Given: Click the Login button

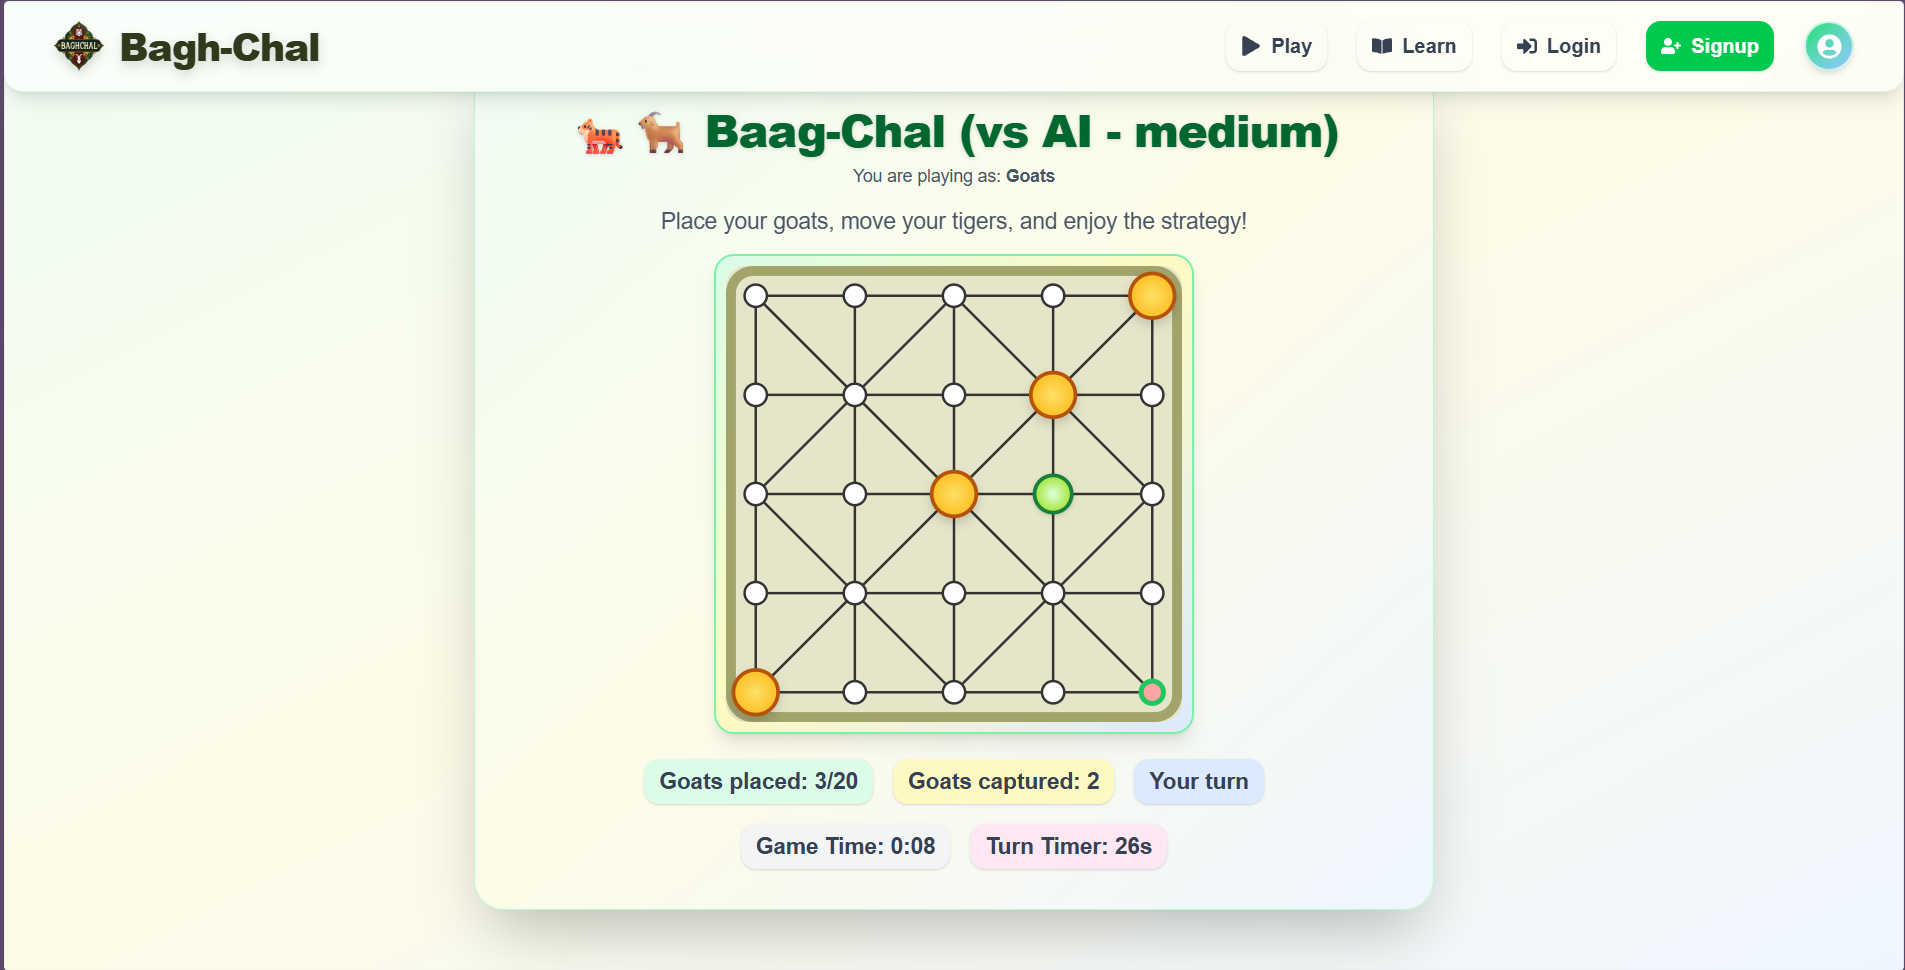Looking at the screenshot, I should coord(1558,47).
